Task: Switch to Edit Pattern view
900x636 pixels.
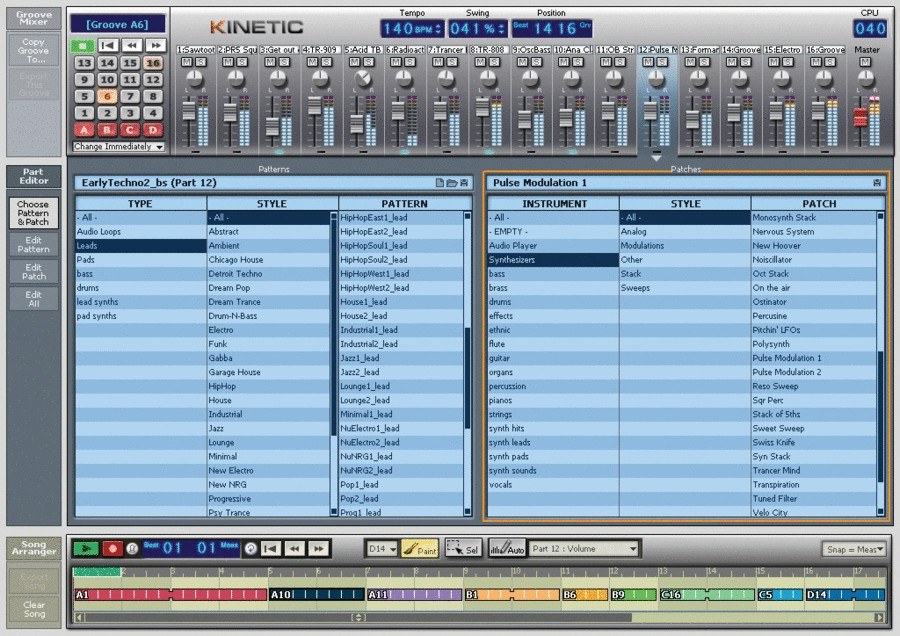Action: (34, 243)
